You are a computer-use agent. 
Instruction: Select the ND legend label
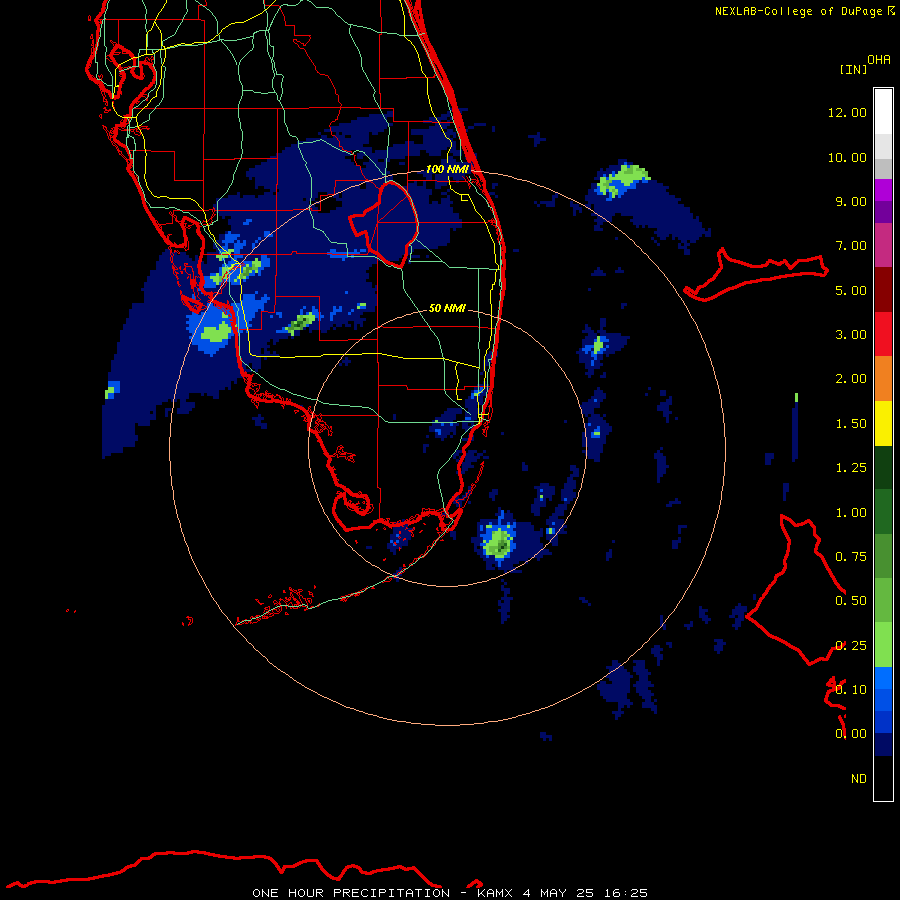[x=859, y=779]
